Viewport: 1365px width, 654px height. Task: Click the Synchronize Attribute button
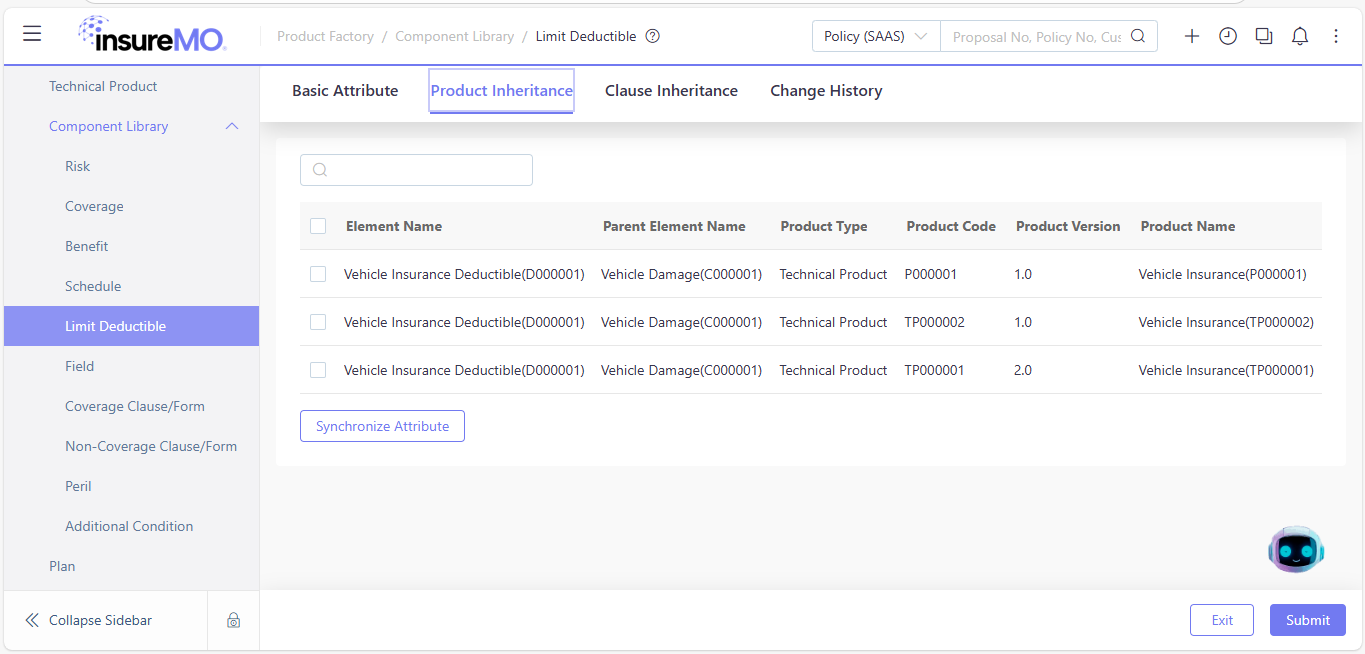(382, 426)
